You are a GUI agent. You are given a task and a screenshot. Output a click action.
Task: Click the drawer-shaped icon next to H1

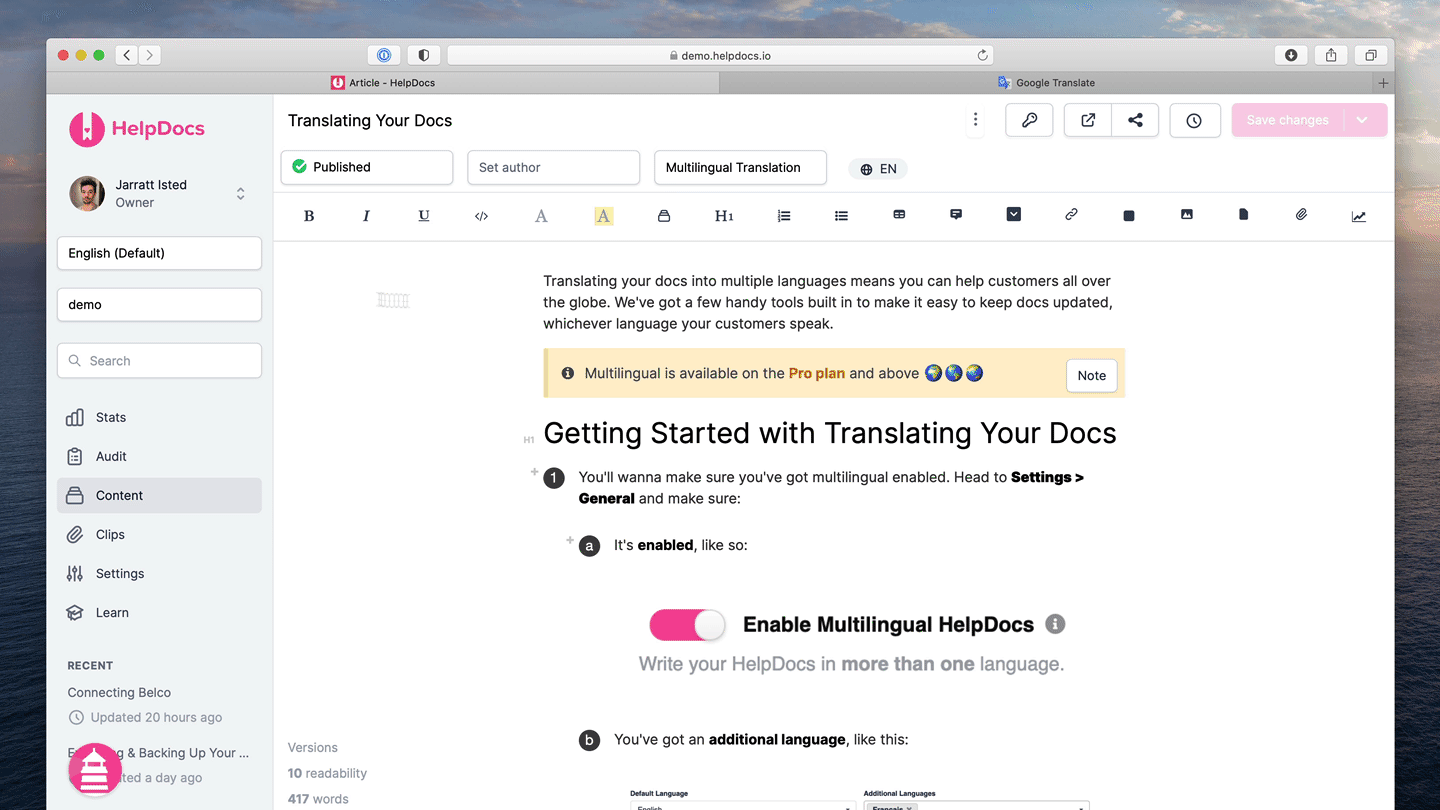(663, 216)
